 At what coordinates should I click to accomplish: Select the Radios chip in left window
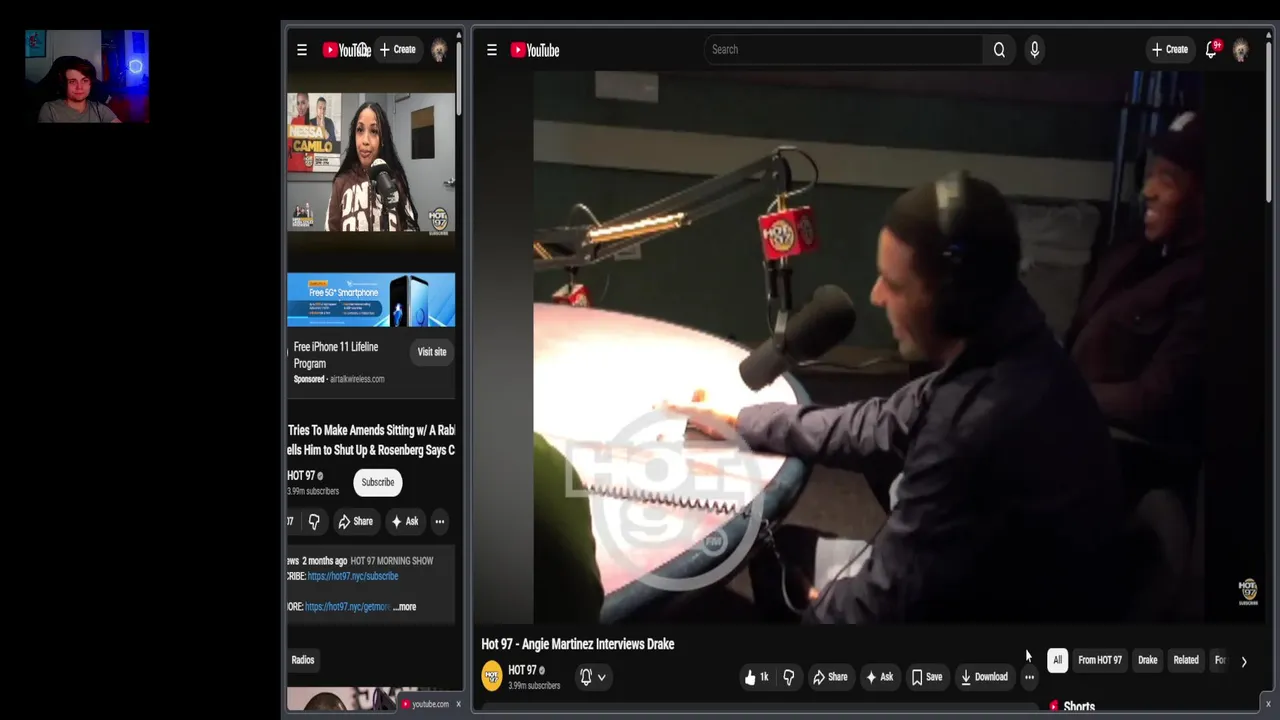[303, 660]
